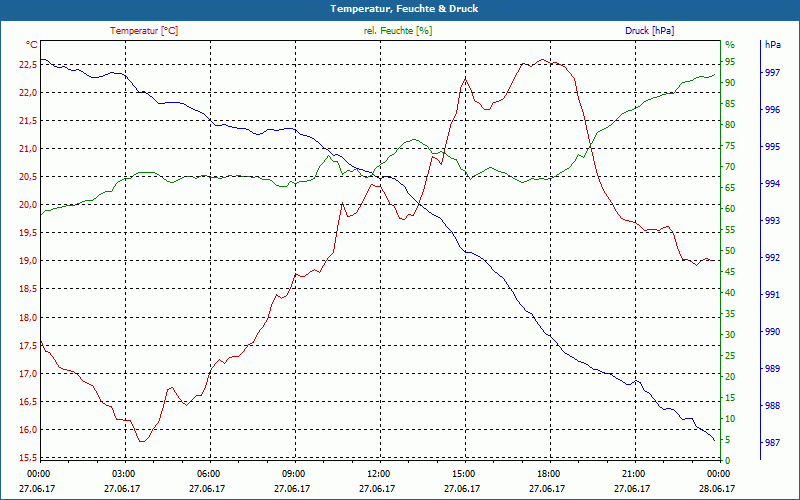Click the 990 pressure axis value
The width and height of the screenshot is (800, 500).
coord(772,332)
